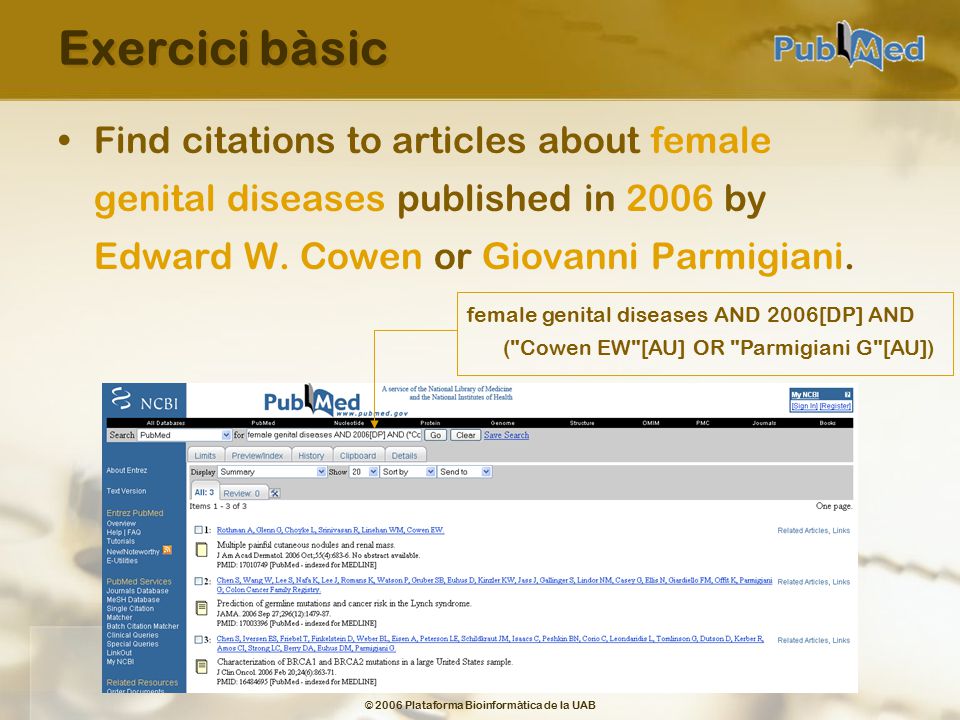Open Structure in the black nav bar
960x720 pixels.
point(582,423)
